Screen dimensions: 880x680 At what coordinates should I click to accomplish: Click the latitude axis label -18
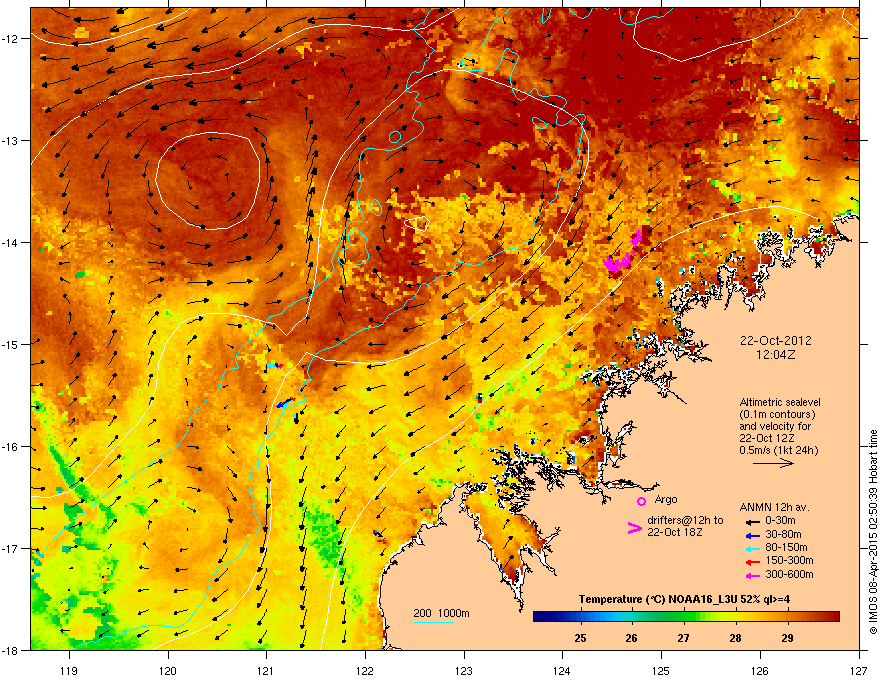(x=10, y=650)
